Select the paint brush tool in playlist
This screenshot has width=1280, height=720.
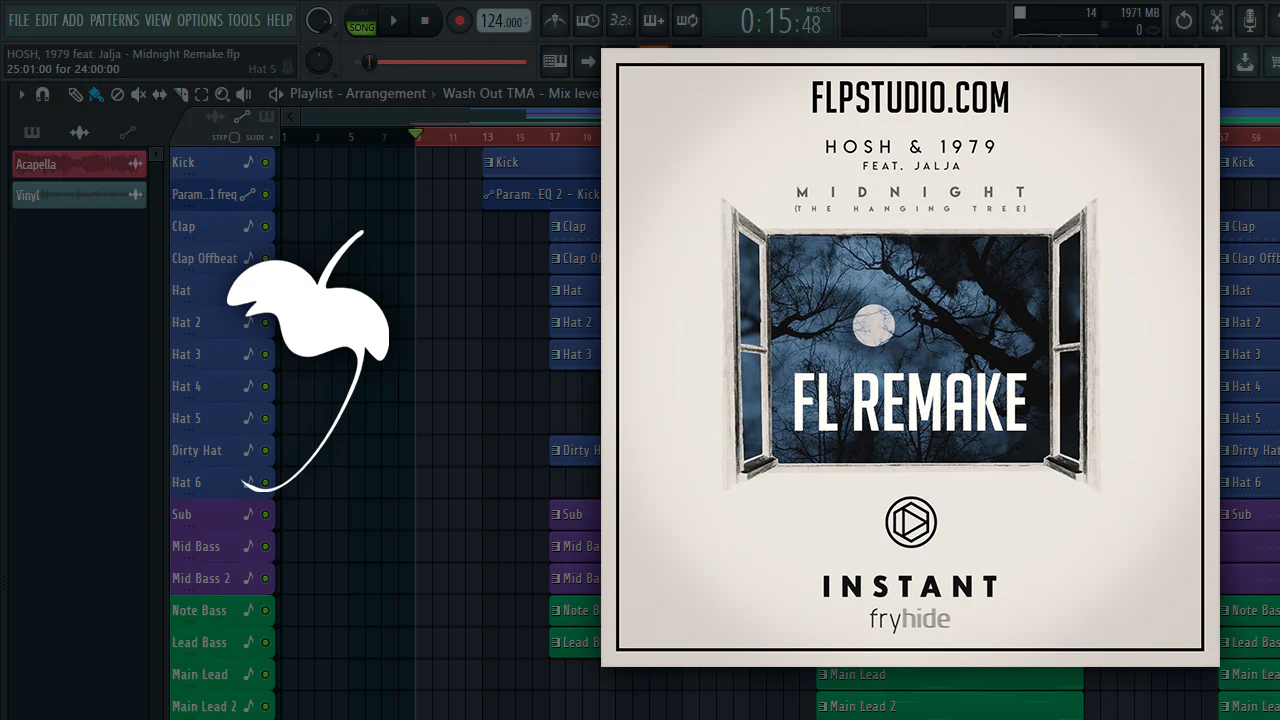(x=96, y=94)
